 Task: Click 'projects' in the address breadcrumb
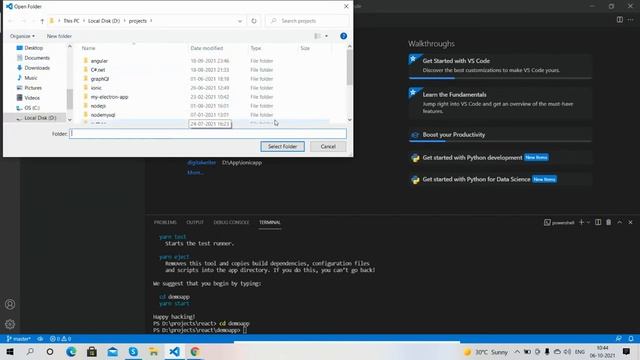tap(138, 21)
